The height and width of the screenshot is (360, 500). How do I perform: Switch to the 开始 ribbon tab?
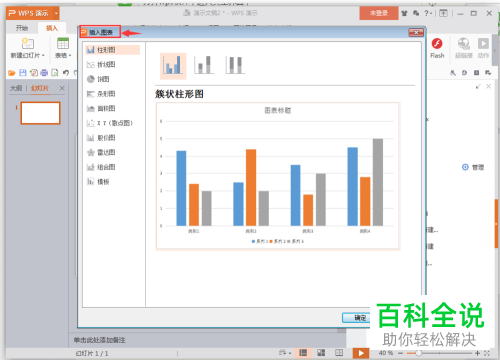pyautogui.click(x=22, y=28)
